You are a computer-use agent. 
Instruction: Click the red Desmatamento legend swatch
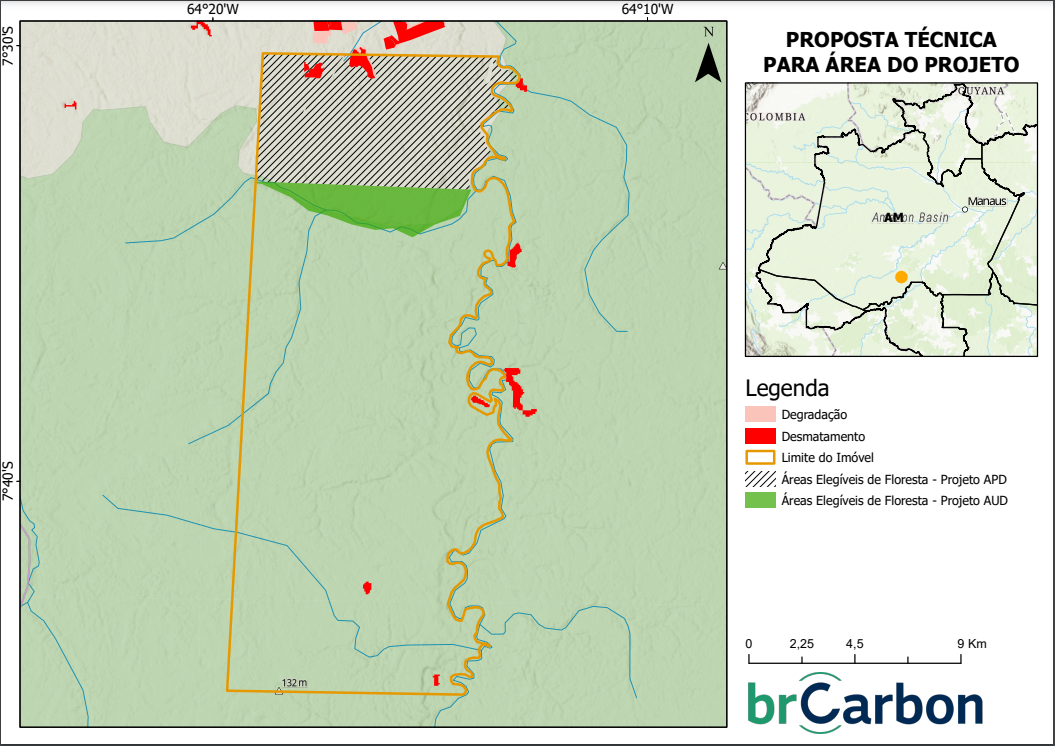click(760, 436)
